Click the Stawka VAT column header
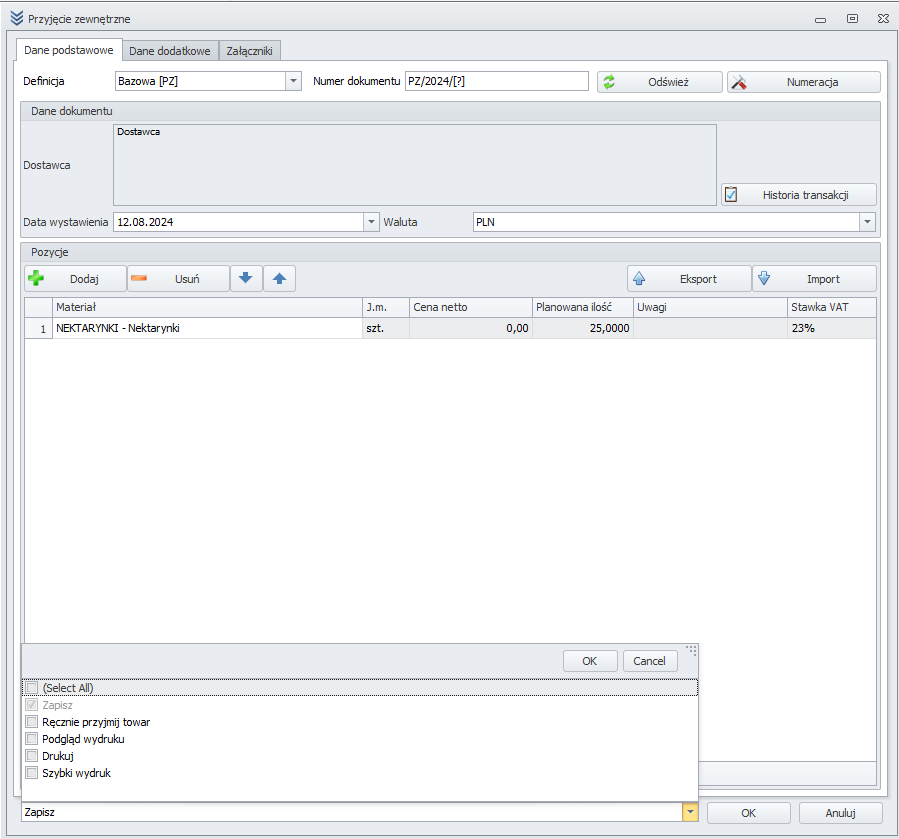The width and height of the screenshot is (899, 839). click(831, 307)
